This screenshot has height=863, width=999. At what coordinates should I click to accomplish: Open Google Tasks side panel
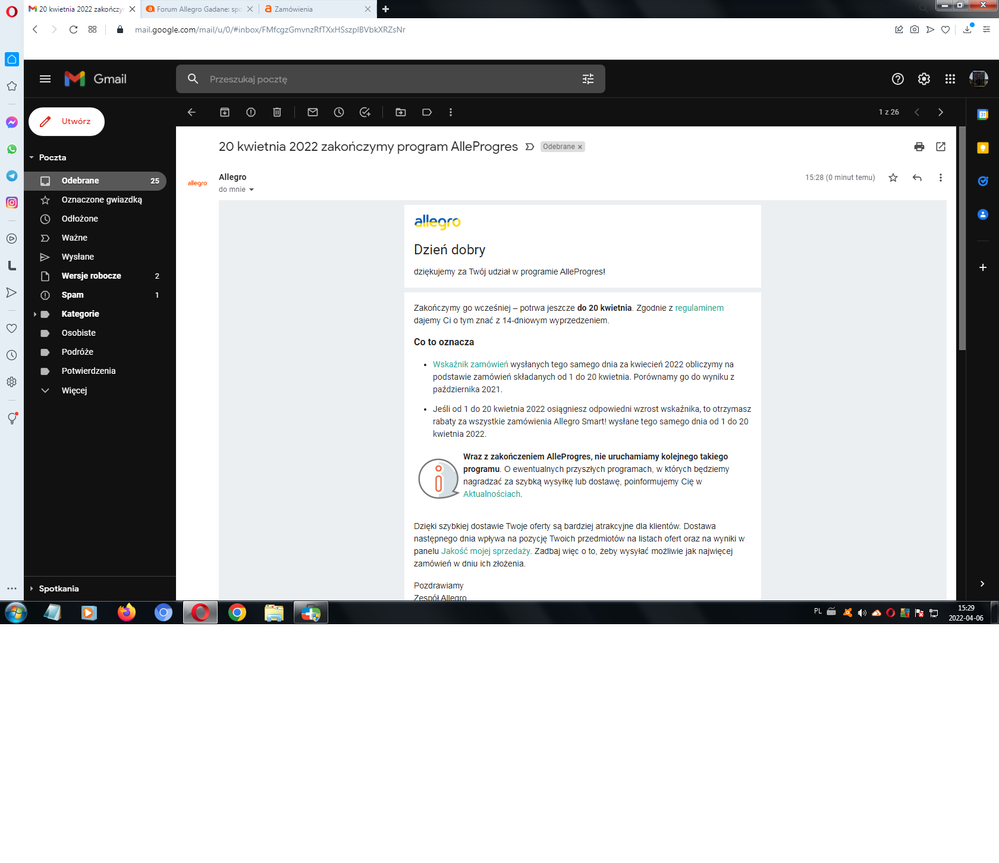[x=982, y=181]
